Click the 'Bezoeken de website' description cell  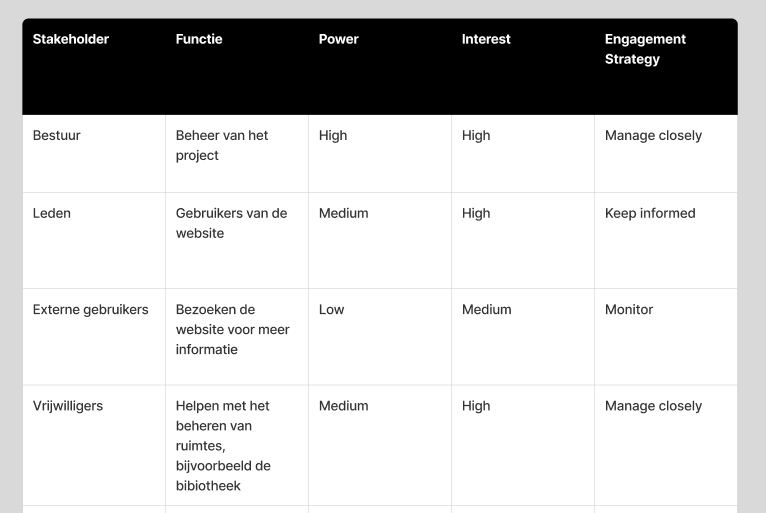[x=232, y=330]
